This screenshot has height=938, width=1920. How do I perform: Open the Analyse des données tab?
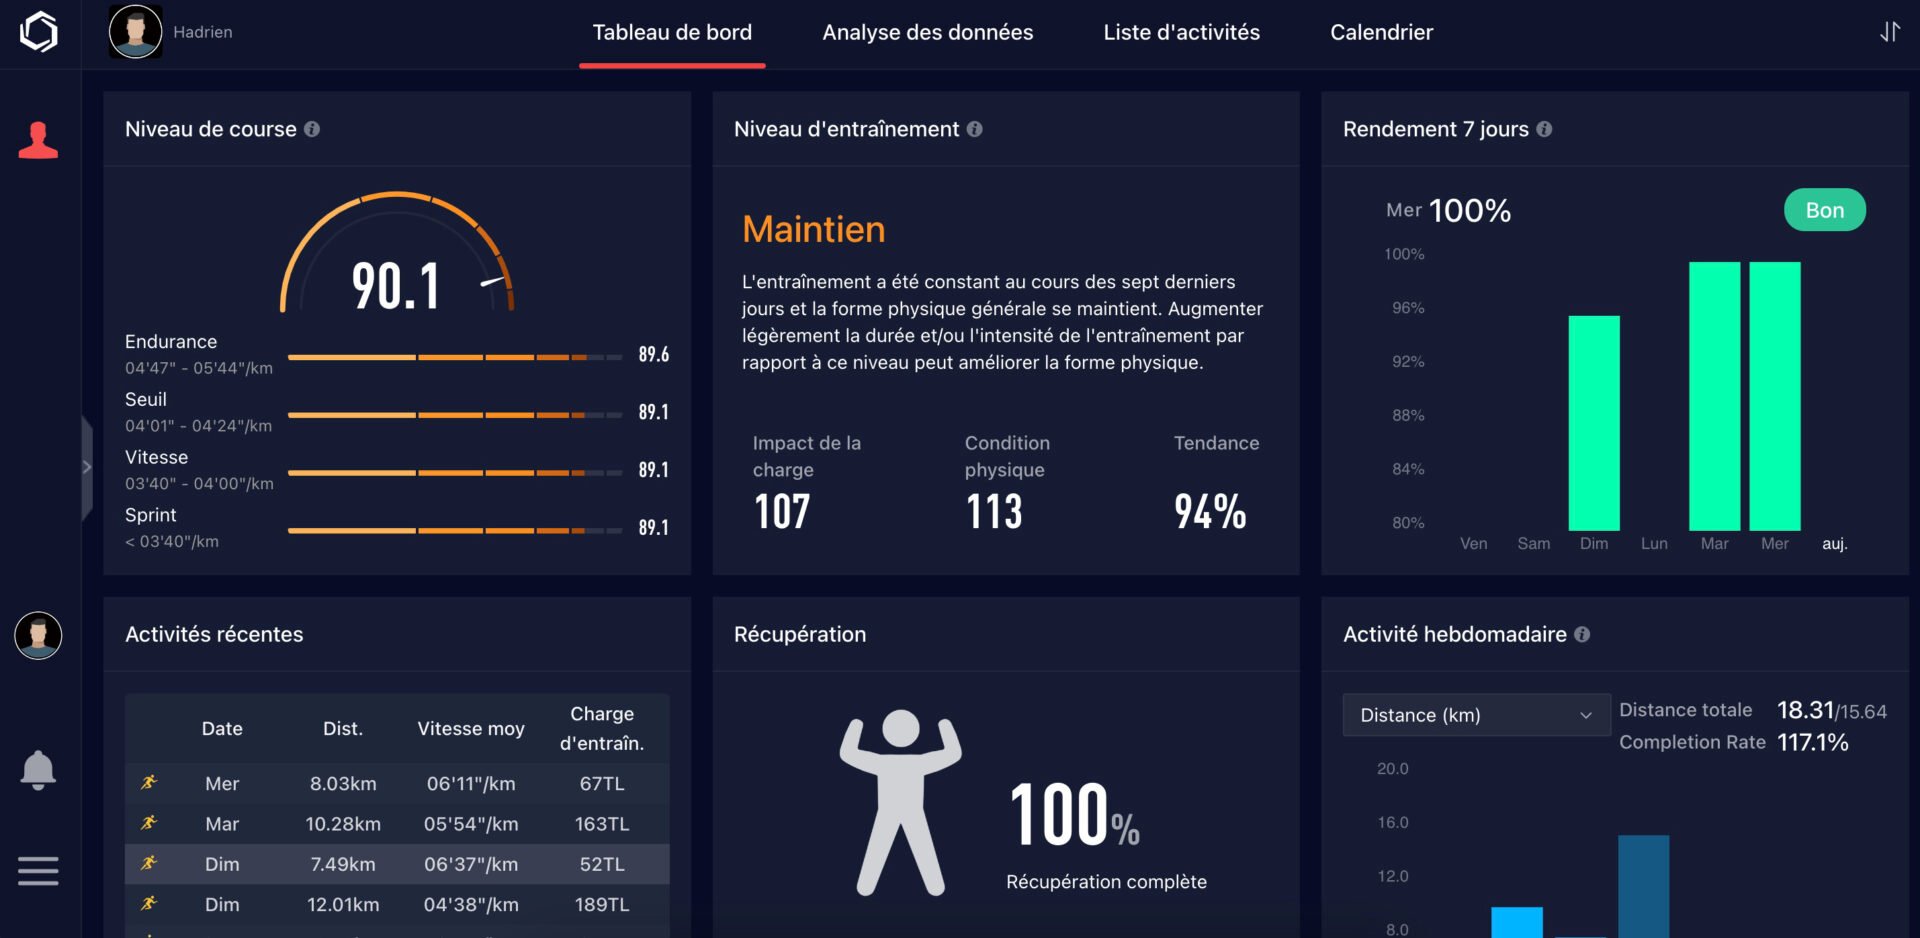(x=928, y=32)
